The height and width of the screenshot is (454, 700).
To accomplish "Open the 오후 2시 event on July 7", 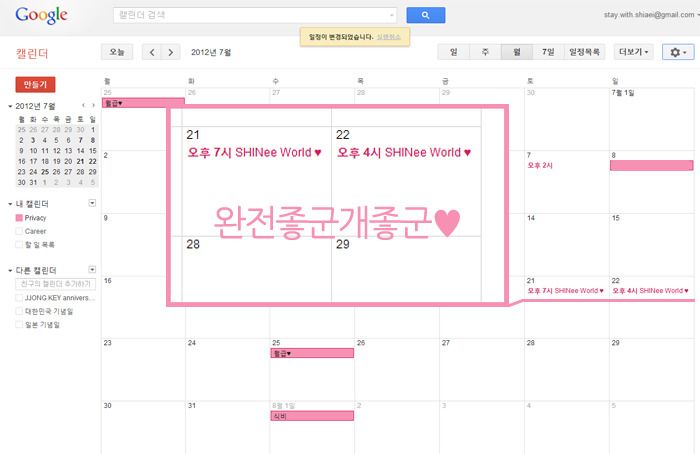I will [540, 165].
